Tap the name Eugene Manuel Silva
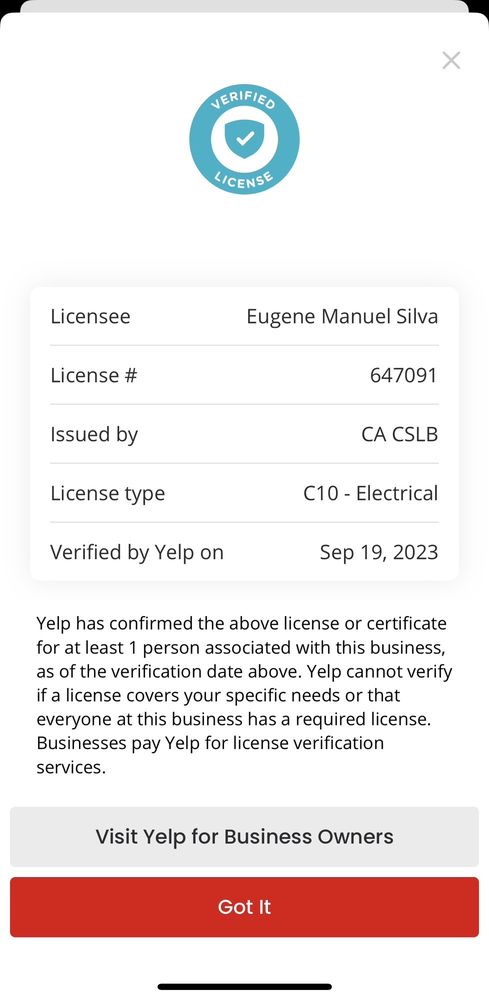This screenshot has height=1000, width=489. click(x=342, y=316)
